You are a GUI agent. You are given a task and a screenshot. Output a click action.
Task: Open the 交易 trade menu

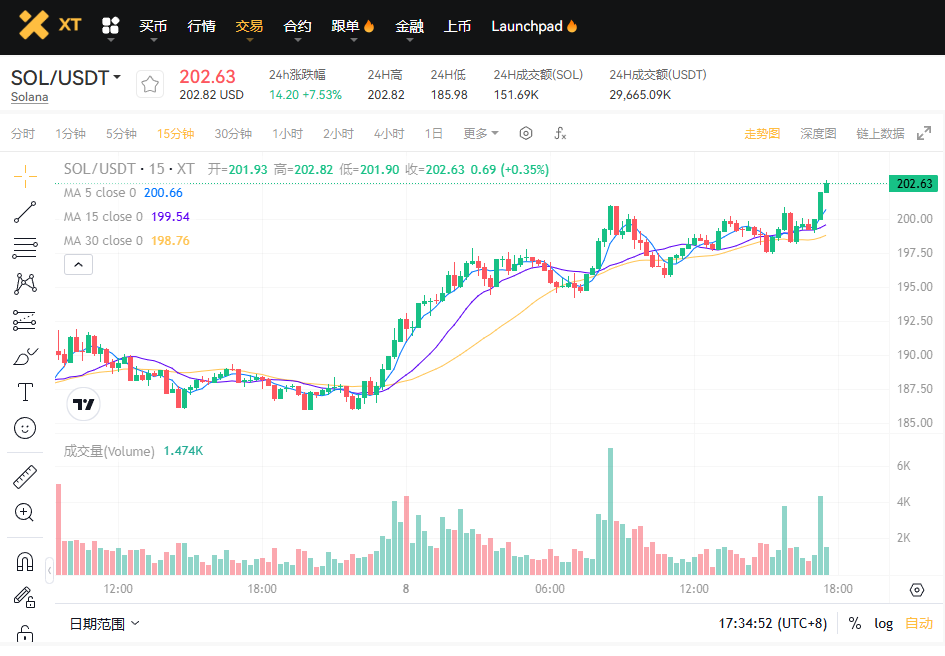(x=249, y=26)
